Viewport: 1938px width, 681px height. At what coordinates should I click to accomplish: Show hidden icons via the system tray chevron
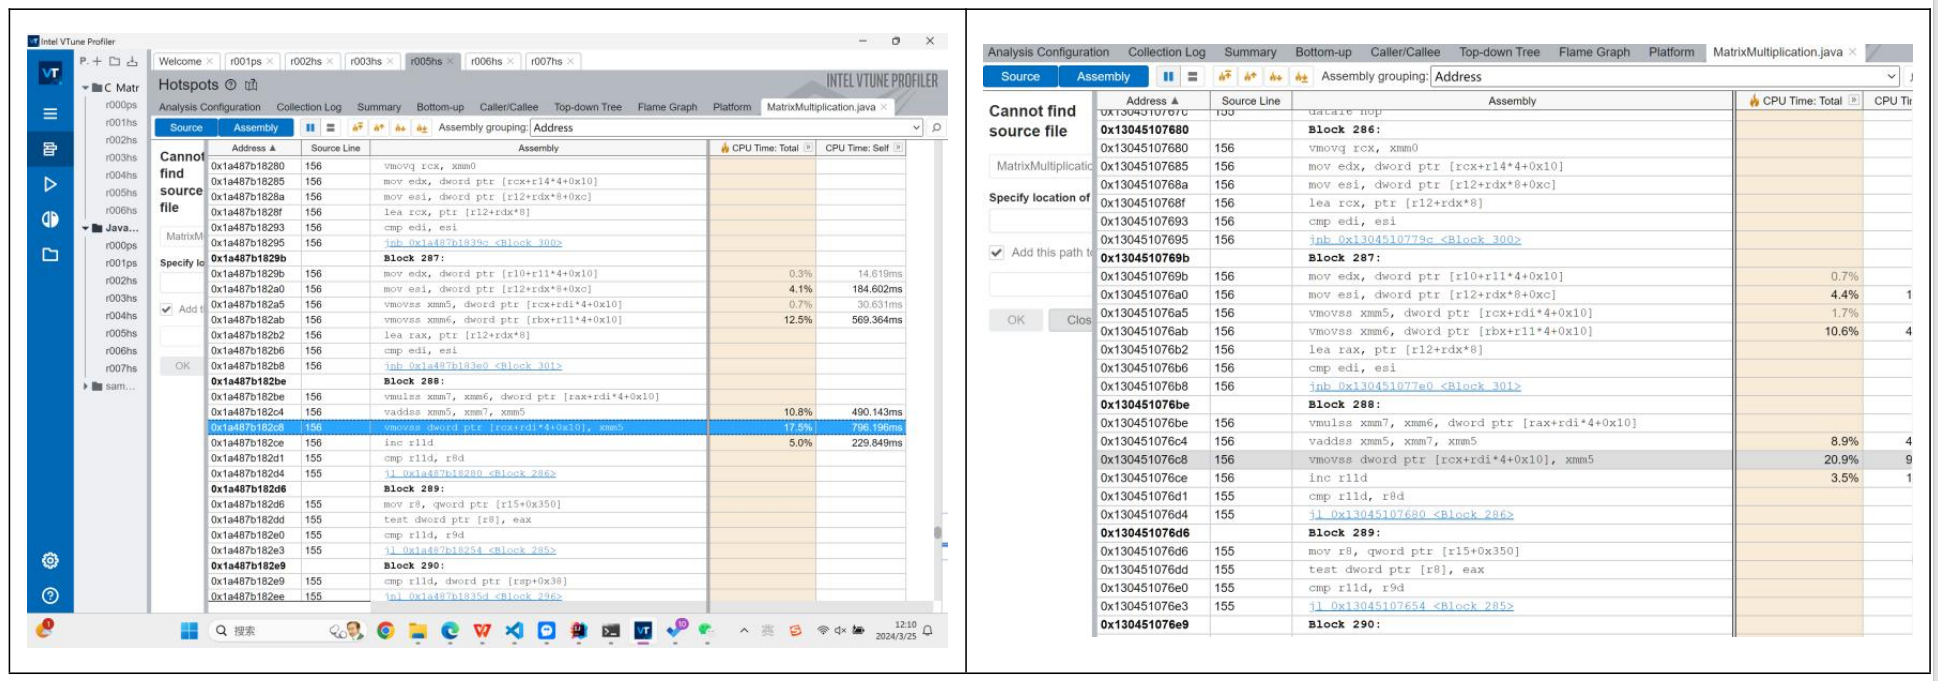coord(744,630)
